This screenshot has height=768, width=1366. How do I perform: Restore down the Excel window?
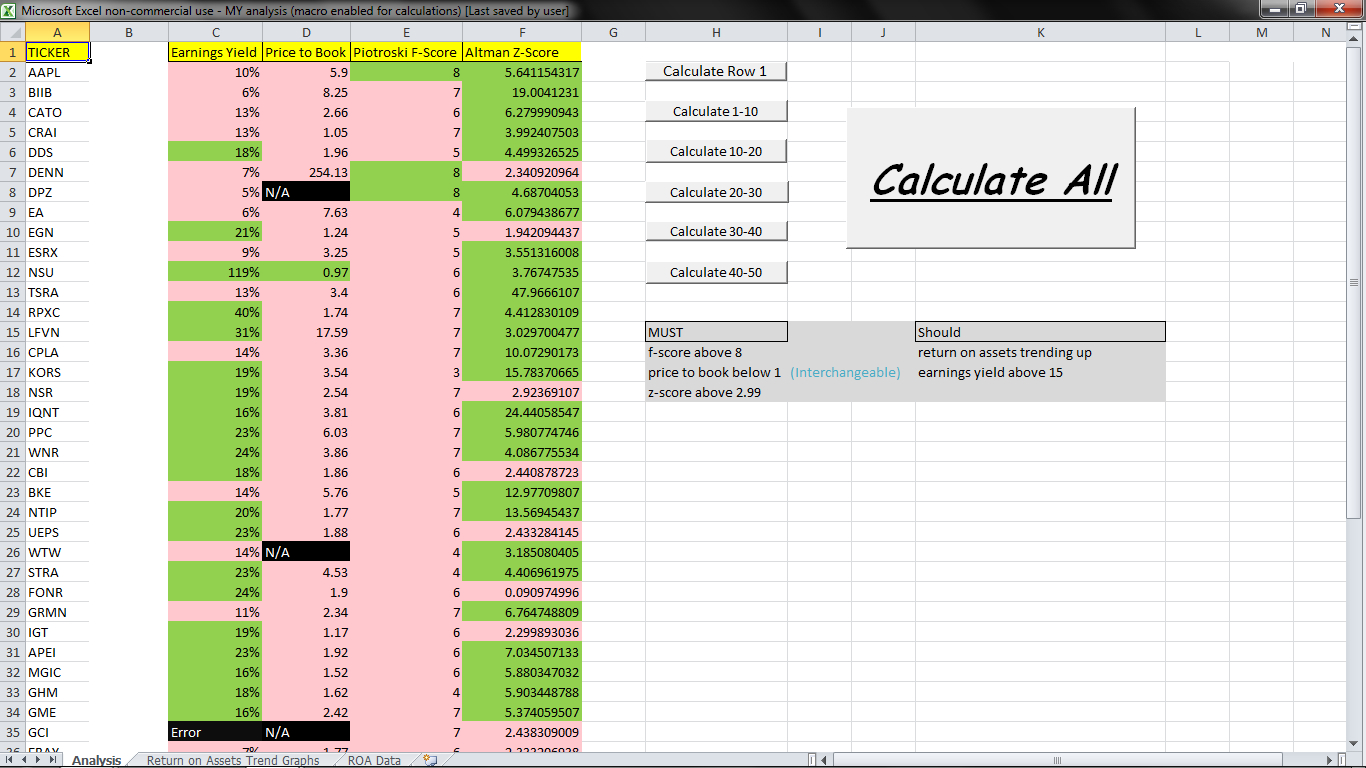tap(1300, 9)
